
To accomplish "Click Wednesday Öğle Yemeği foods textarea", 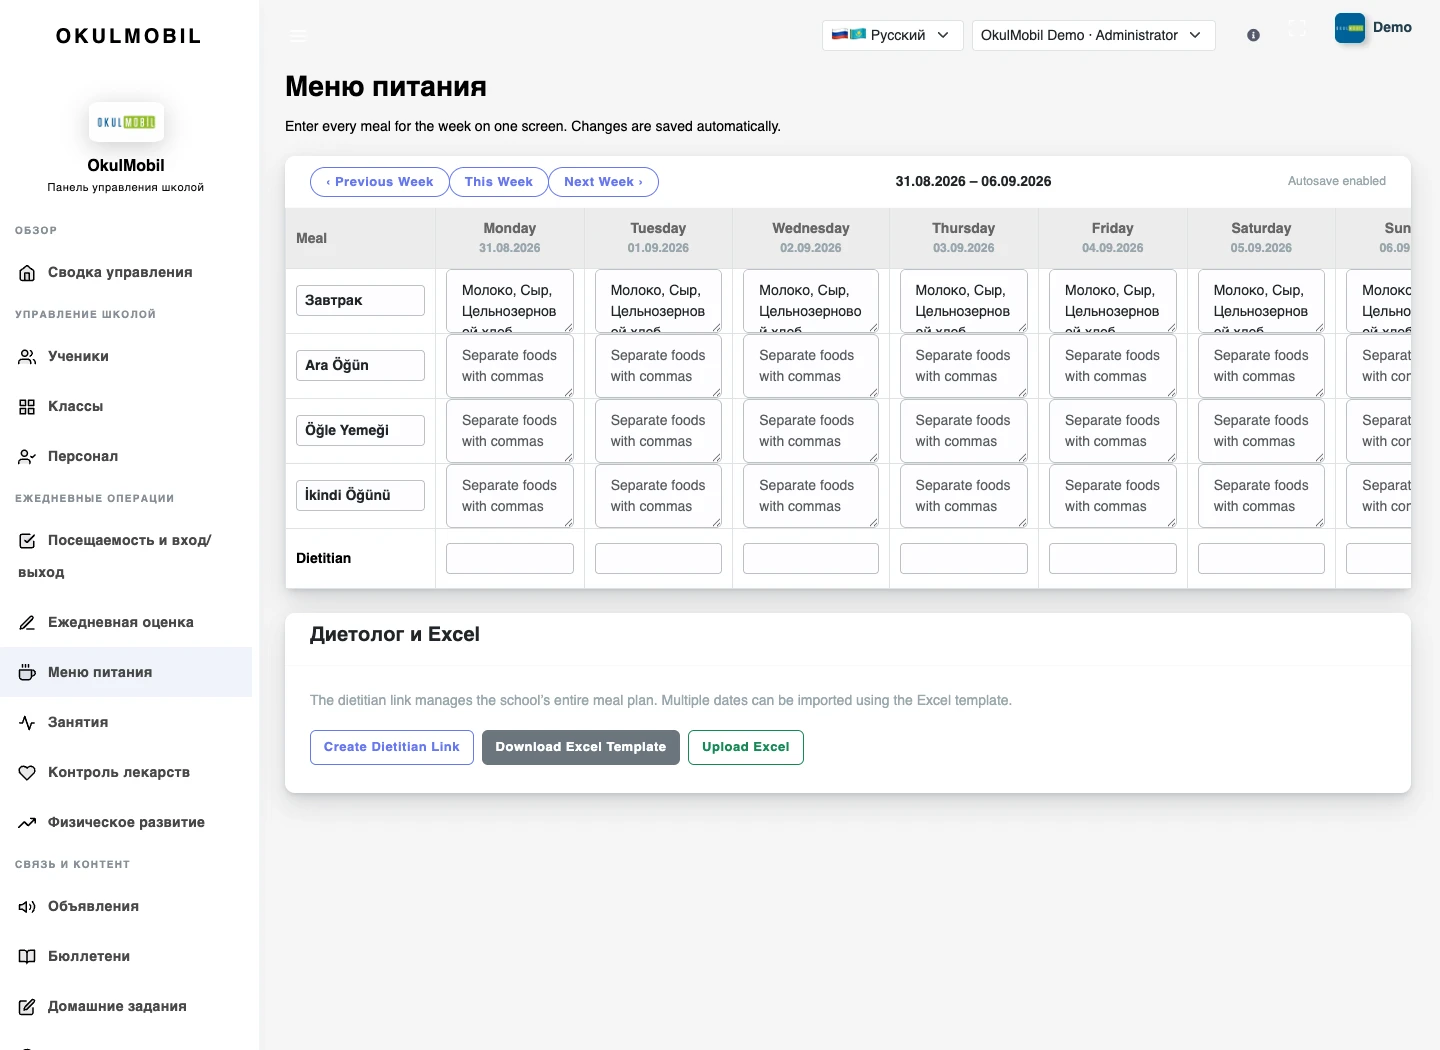I will [811, 431].
